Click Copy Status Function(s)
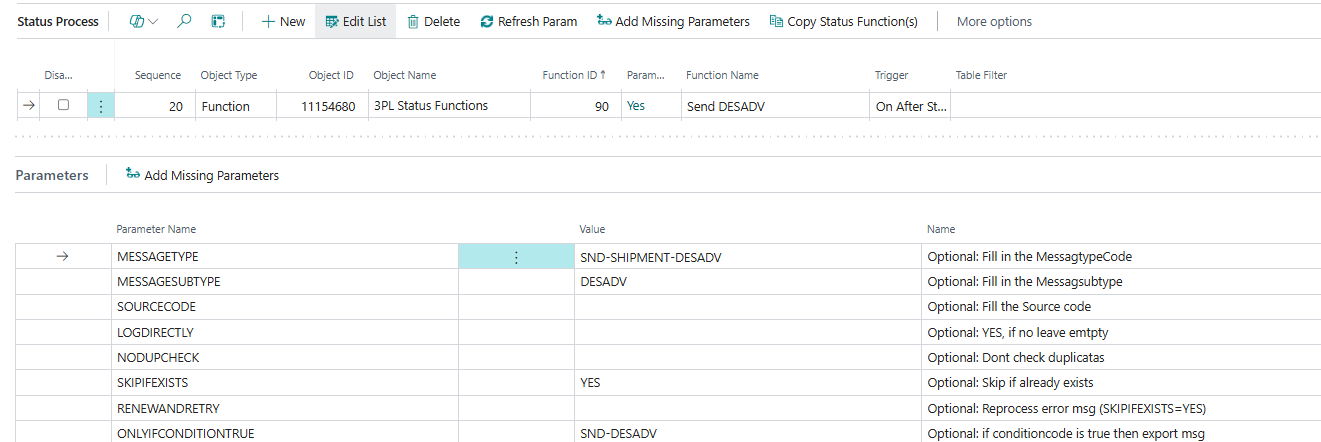Viewport: 1321px width, 442px height. [843, 21]
